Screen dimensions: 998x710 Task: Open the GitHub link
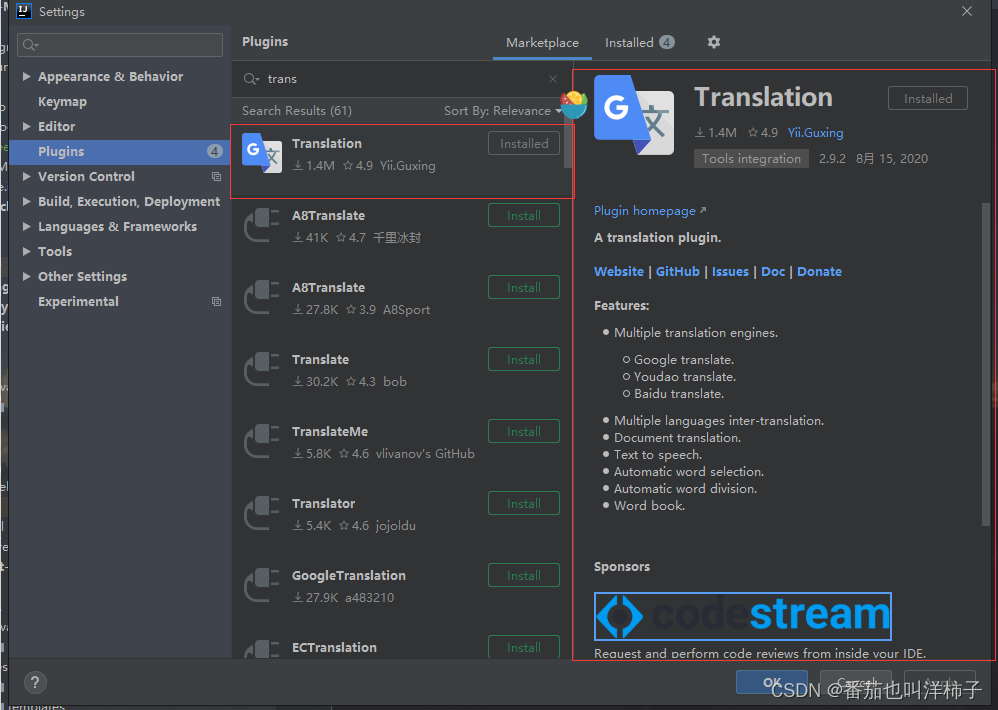click(x=678, y=272)
